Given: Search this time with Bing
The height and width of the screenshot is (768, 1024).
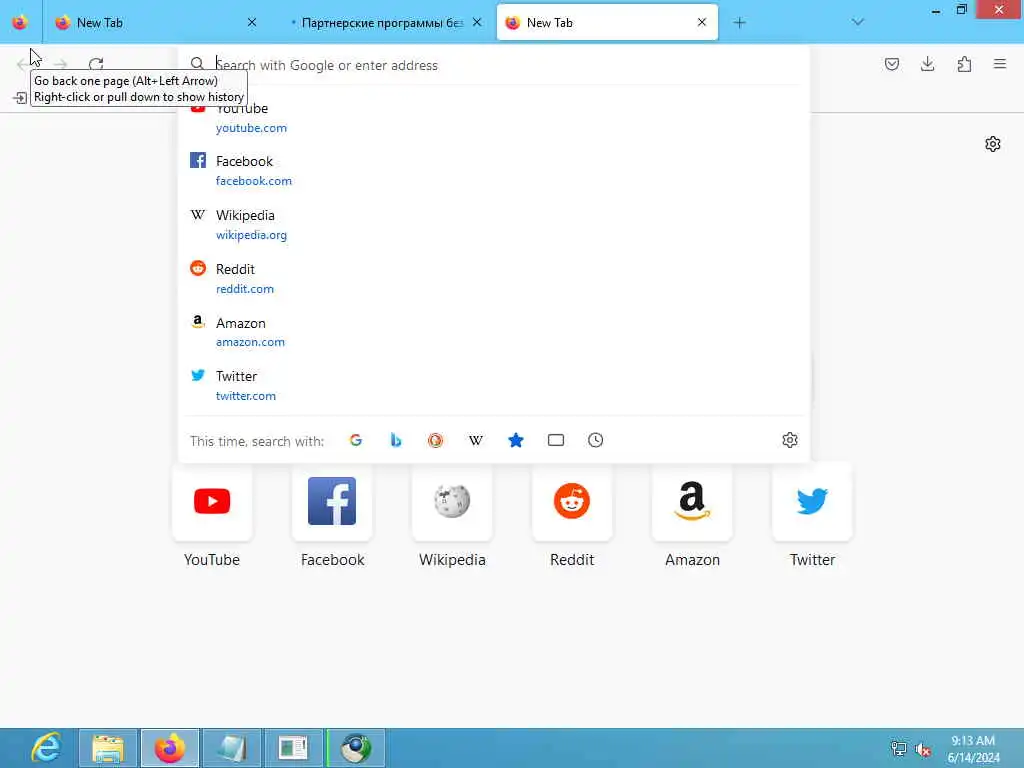Looking at the screenshot, I should click(396, 440).
